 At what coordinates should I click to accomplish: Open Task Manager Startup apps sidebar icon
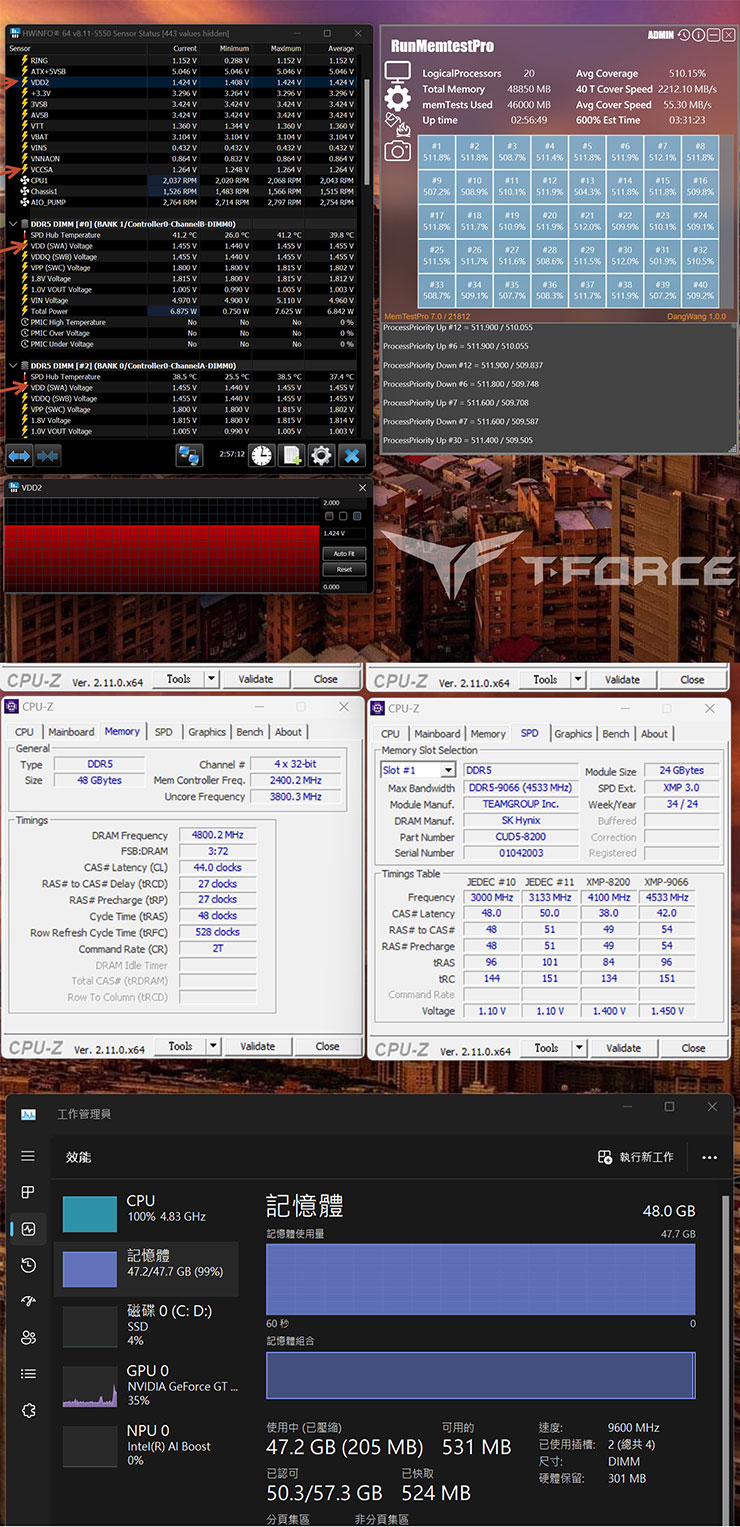(28, 1301)
